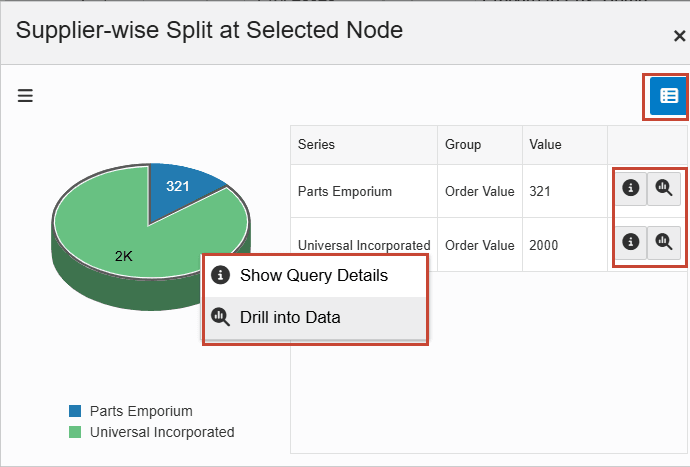Select the Parts Emporium table cell

(x=345, y=191)
